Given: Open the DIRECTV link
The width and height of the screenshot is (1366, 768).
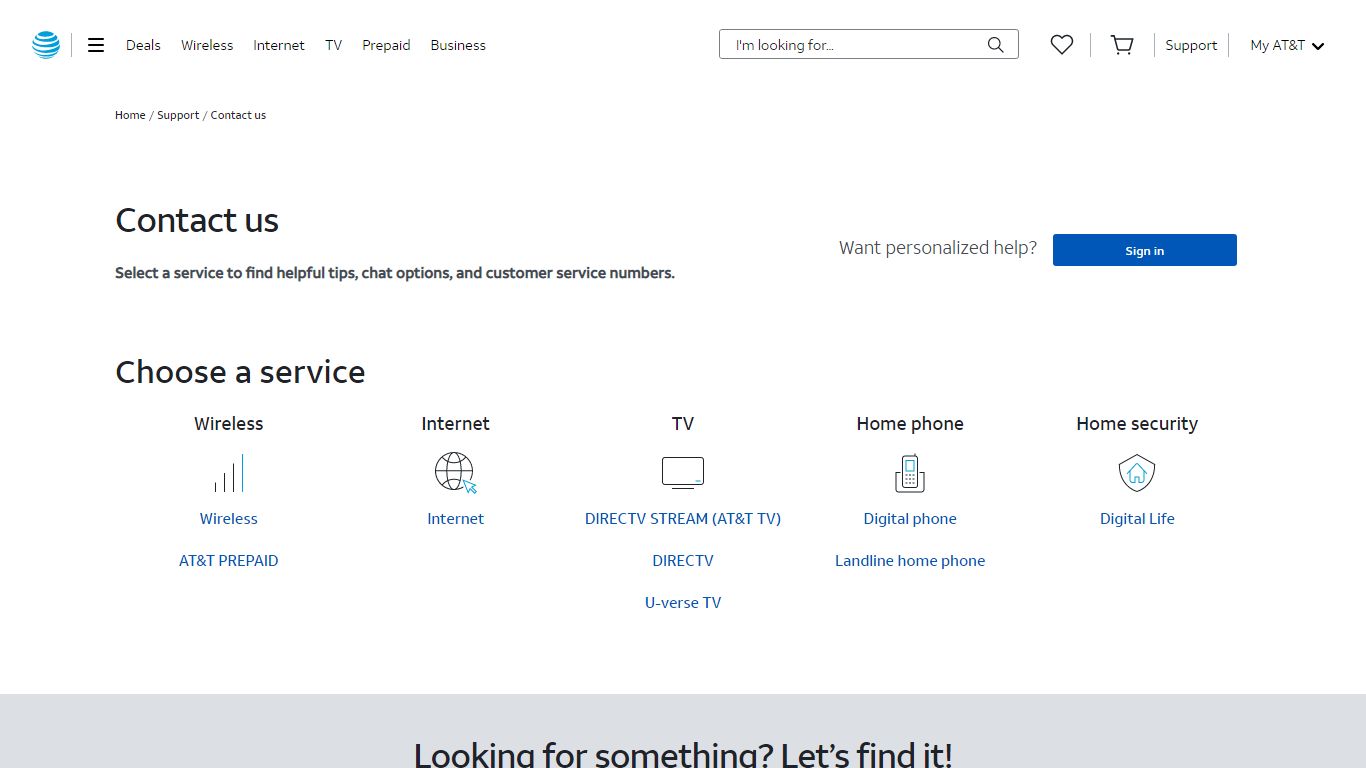Looking at the screenshot, I should (683, 561).
